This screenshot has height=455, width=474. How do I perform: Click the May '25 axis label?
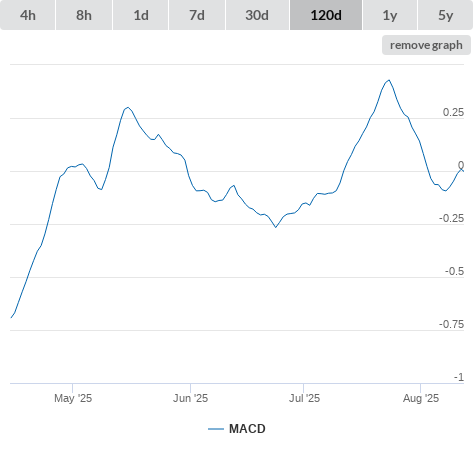73,398
